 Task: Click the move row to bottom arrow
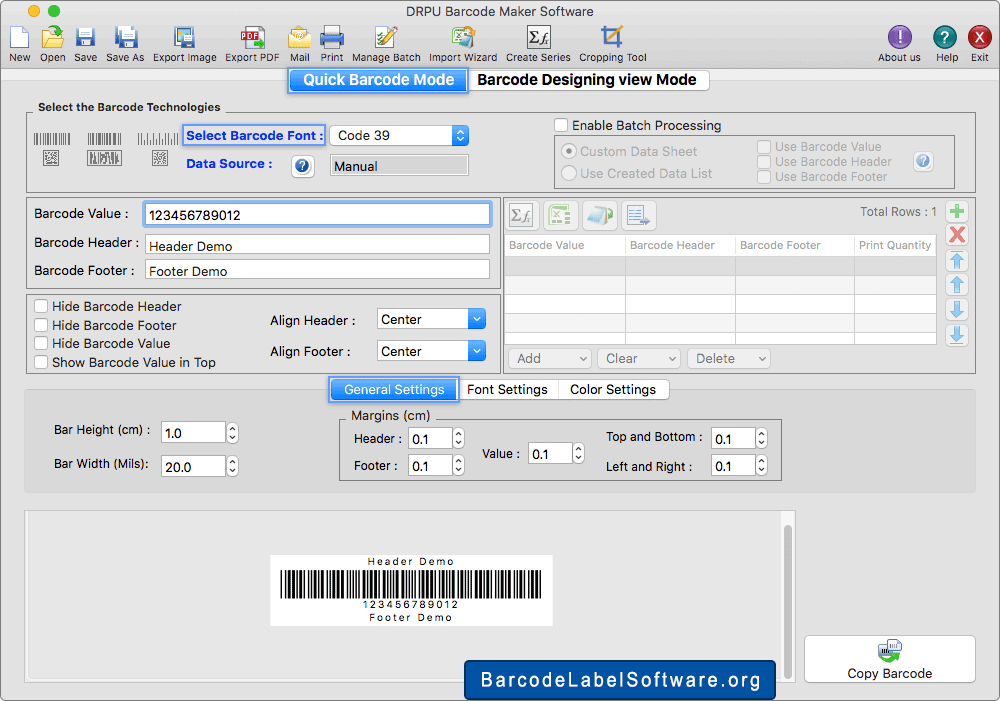coord(957,335)
